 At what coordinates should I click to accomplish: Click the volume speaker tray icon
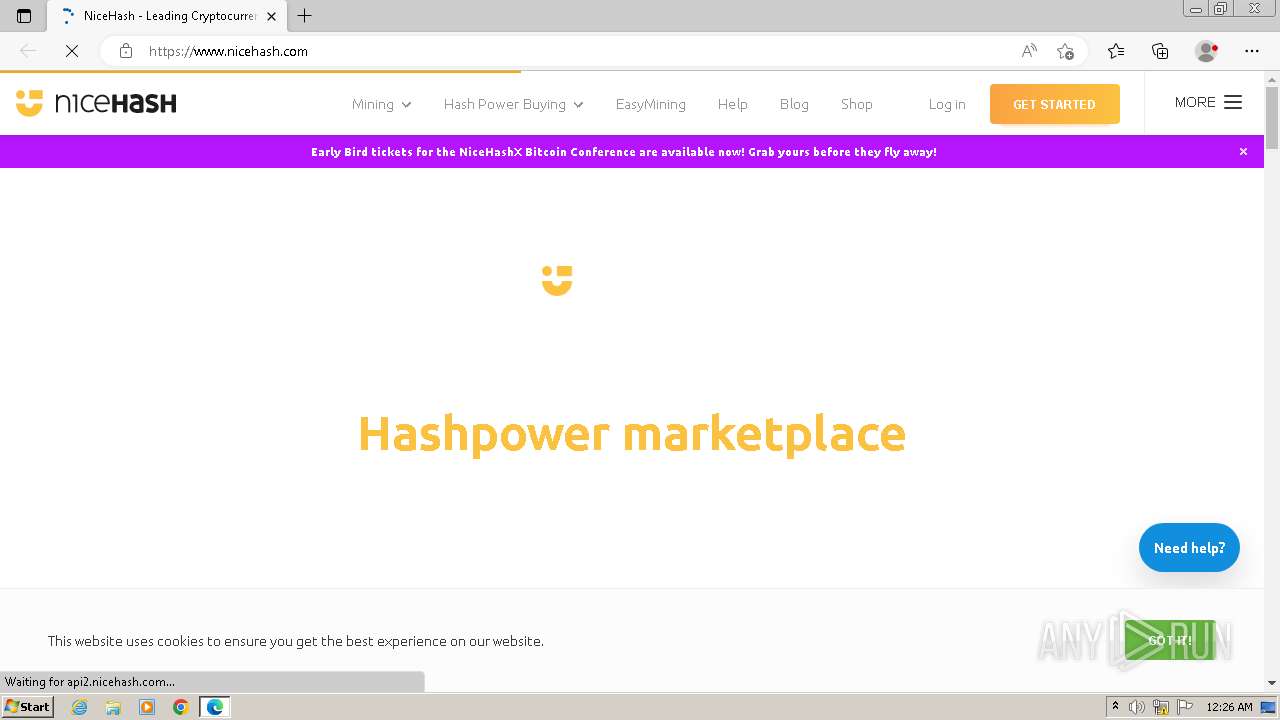tap(1137, 707)
